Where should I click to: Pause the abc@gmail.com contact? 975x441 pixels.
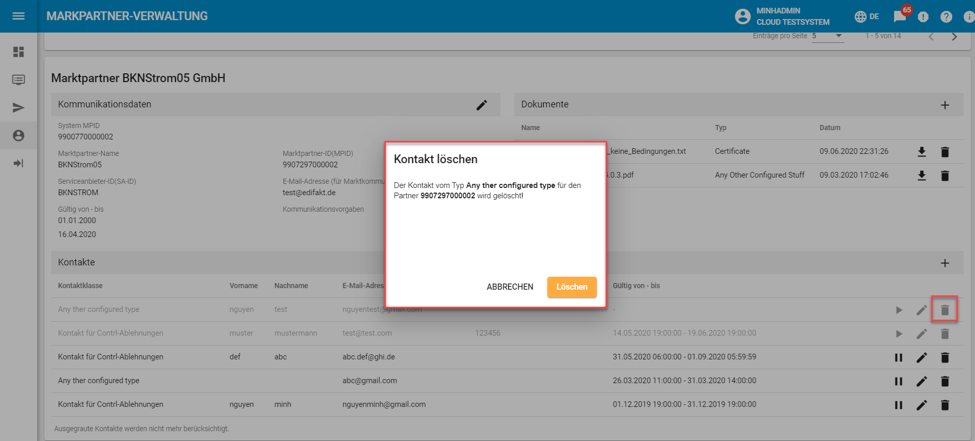(x=899, y=381)
